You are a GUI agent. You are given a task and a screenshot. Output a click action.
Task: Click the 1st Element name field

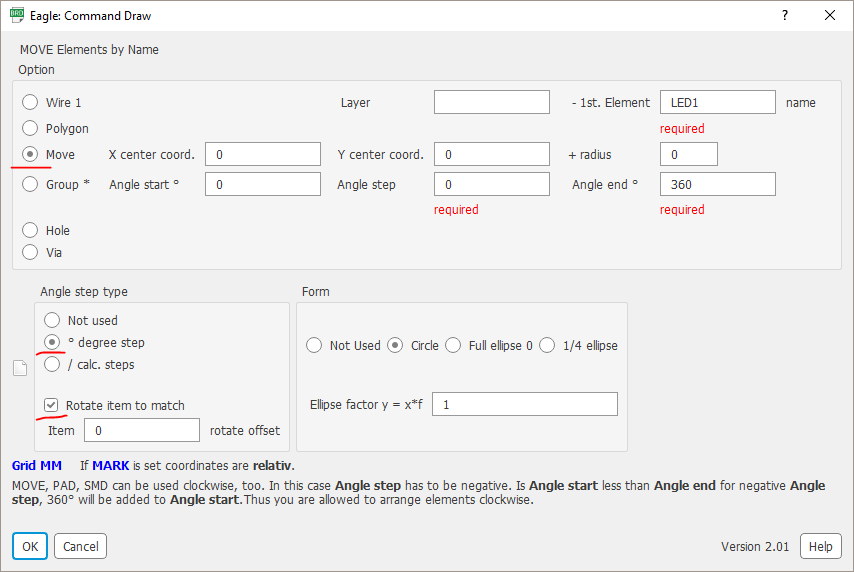[x=717, y=102]
